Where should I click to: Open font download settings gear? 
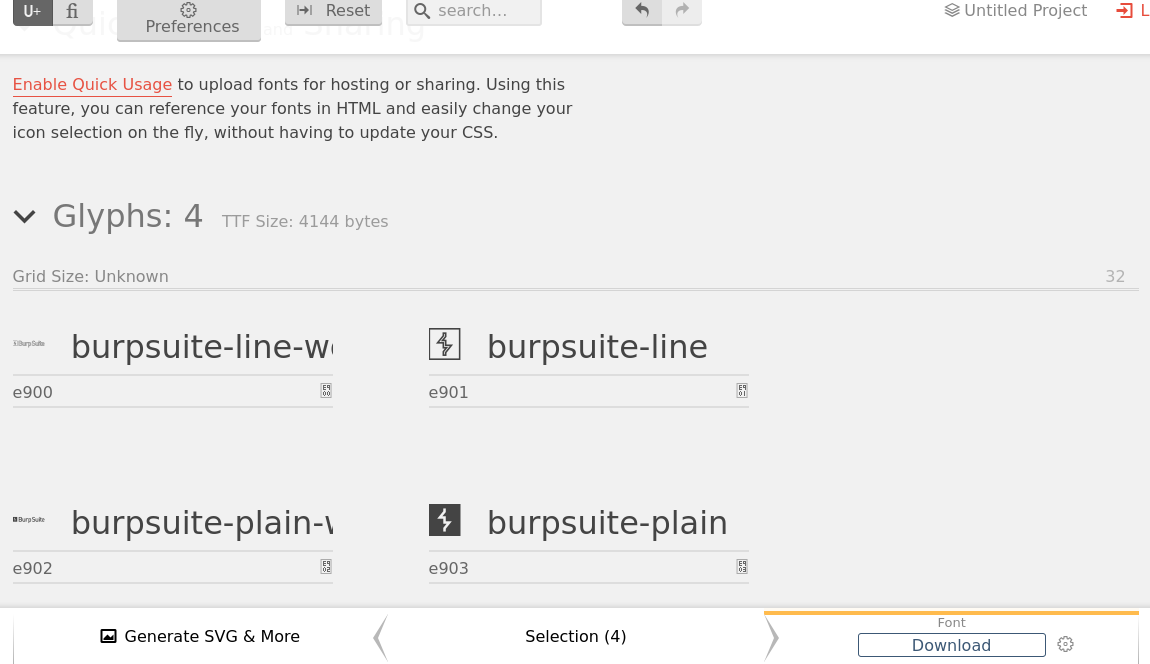click(1066, 644)
